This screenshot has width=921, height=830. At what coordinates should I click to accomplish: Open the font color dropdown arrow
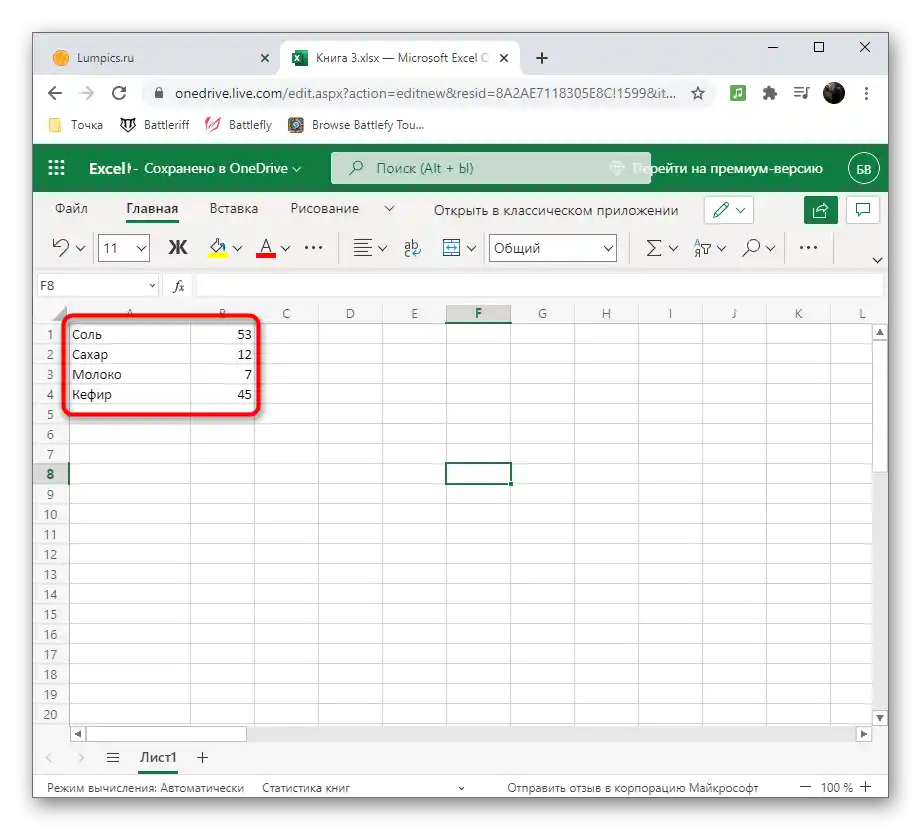(x=285, y=248)
